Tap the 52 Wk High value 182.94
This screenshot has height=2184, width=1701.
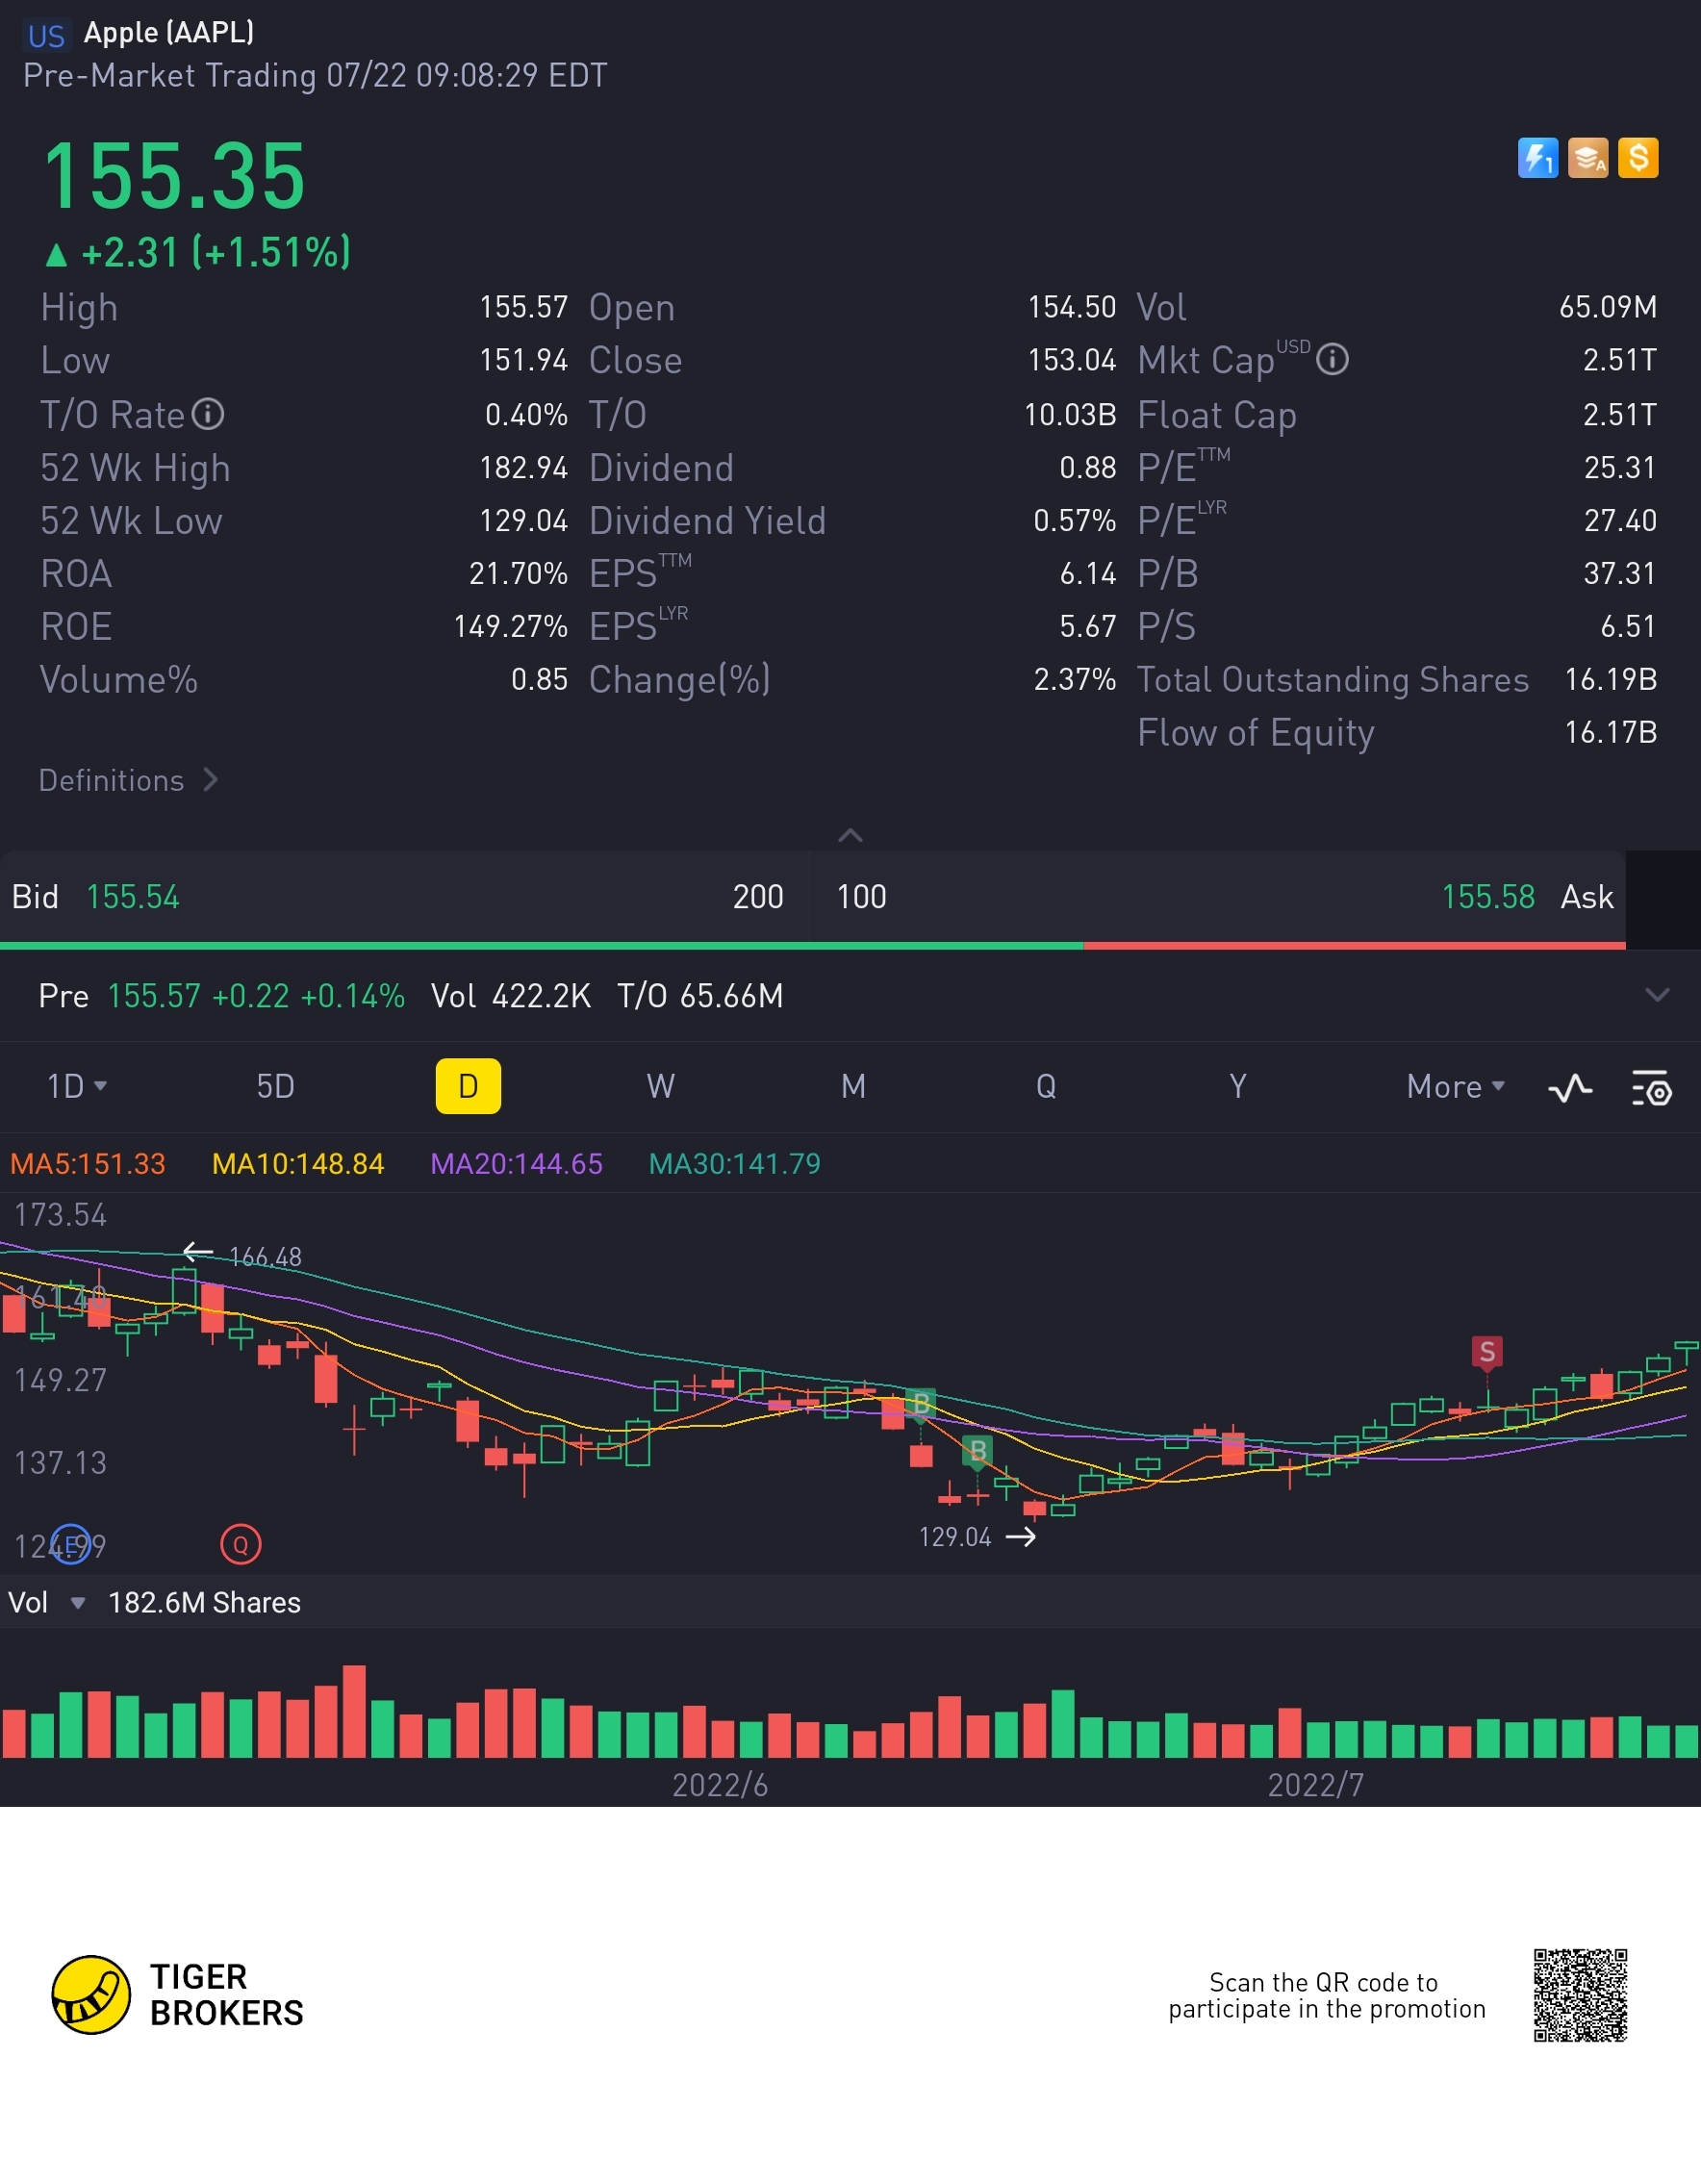(x=524, y=468)
